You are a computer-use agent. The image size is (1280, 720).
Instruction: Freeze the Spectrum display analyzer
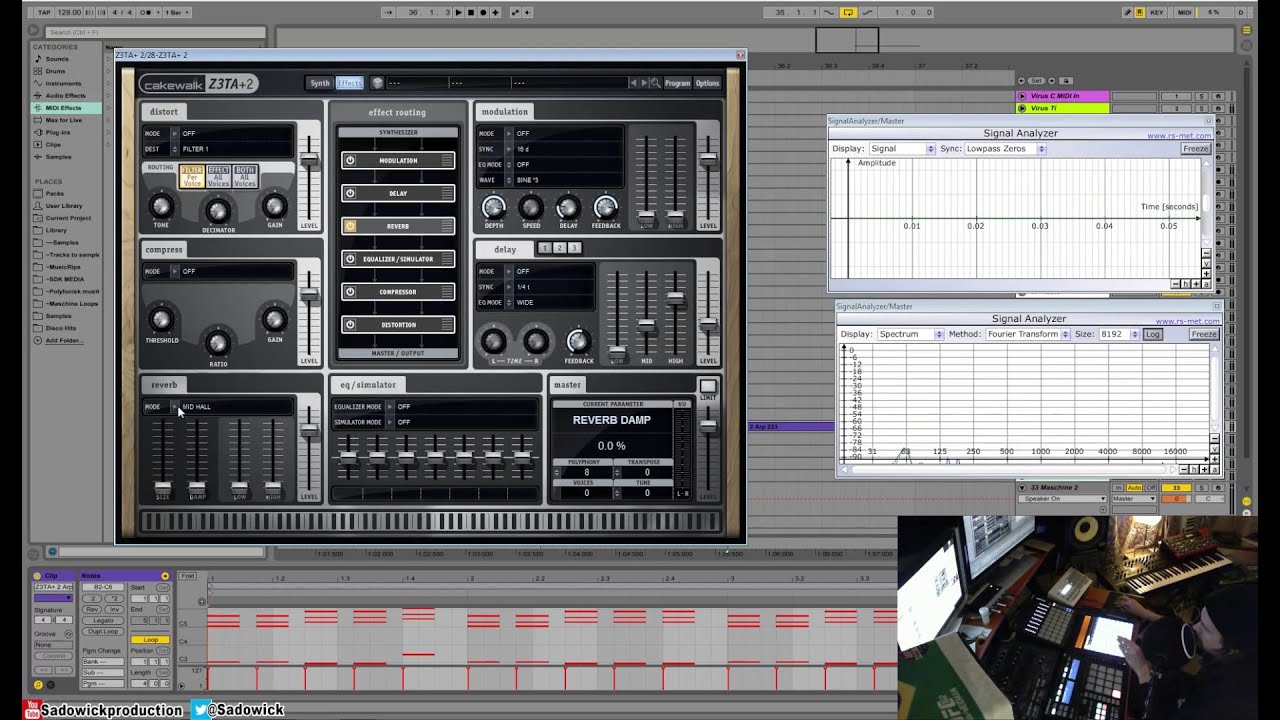coord(1204,334)
